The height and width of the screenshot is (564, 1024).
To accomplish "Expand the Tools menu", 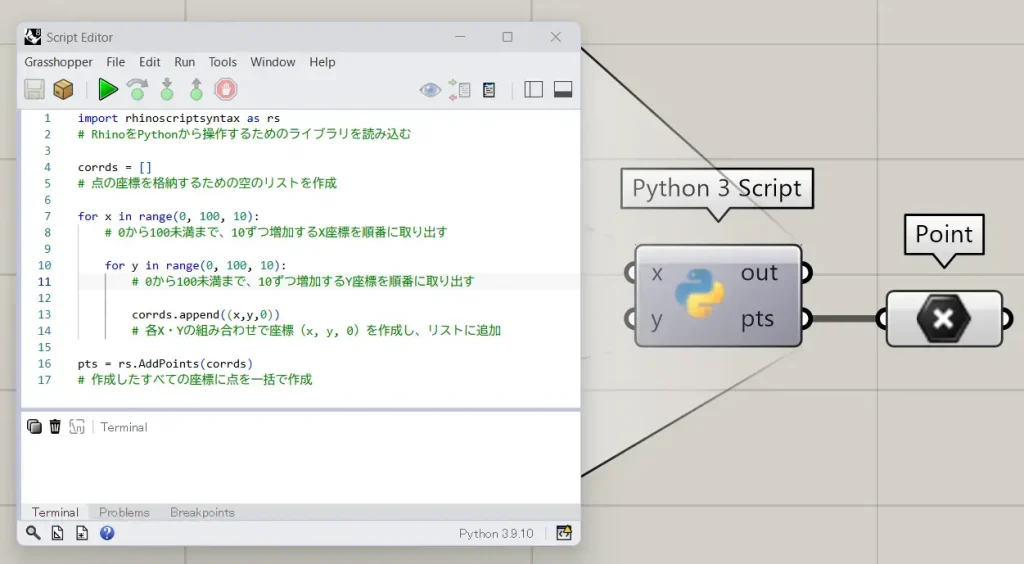I will (222, 62).
